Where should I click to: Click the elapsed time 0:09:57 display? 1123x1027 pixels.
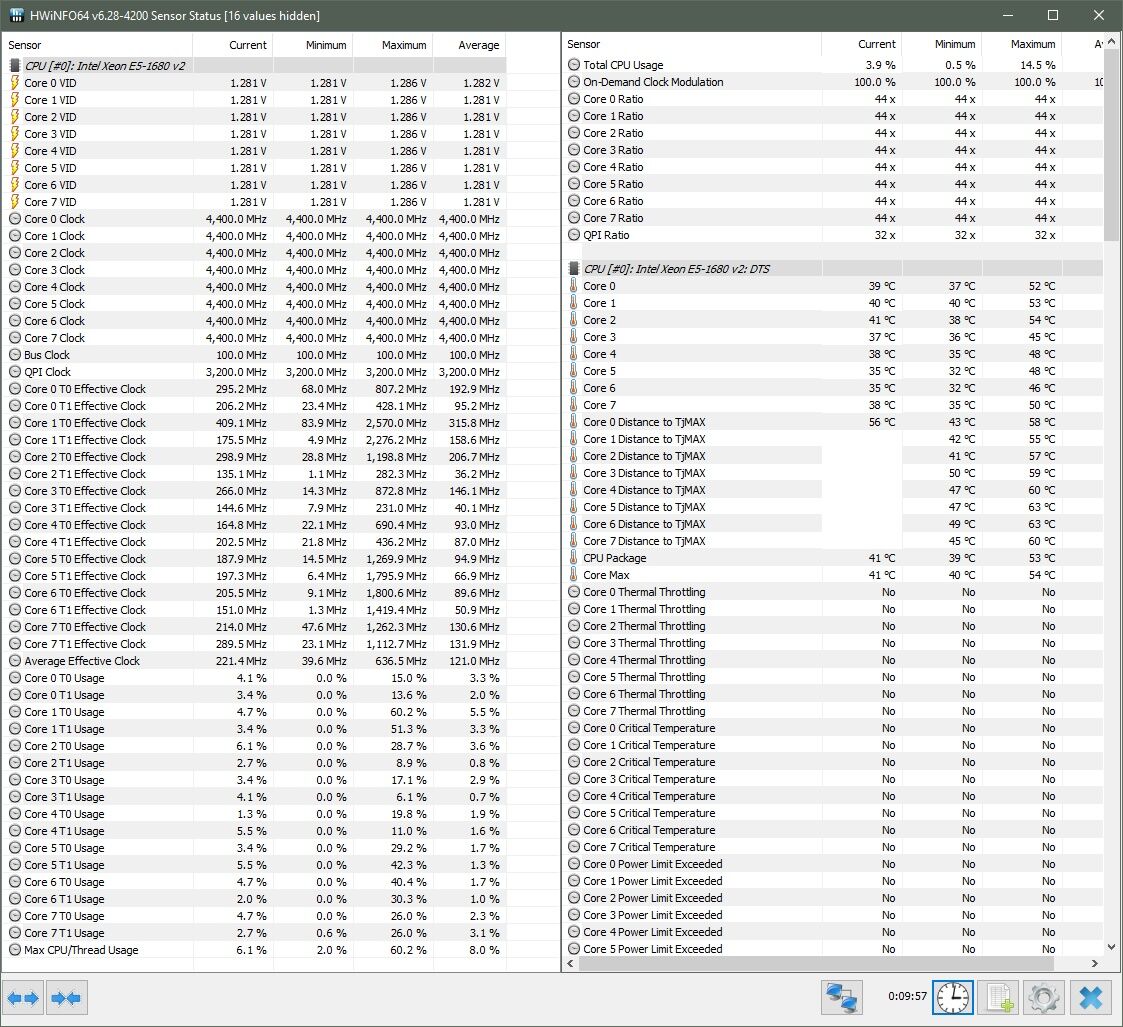click(x=907, y=996)
